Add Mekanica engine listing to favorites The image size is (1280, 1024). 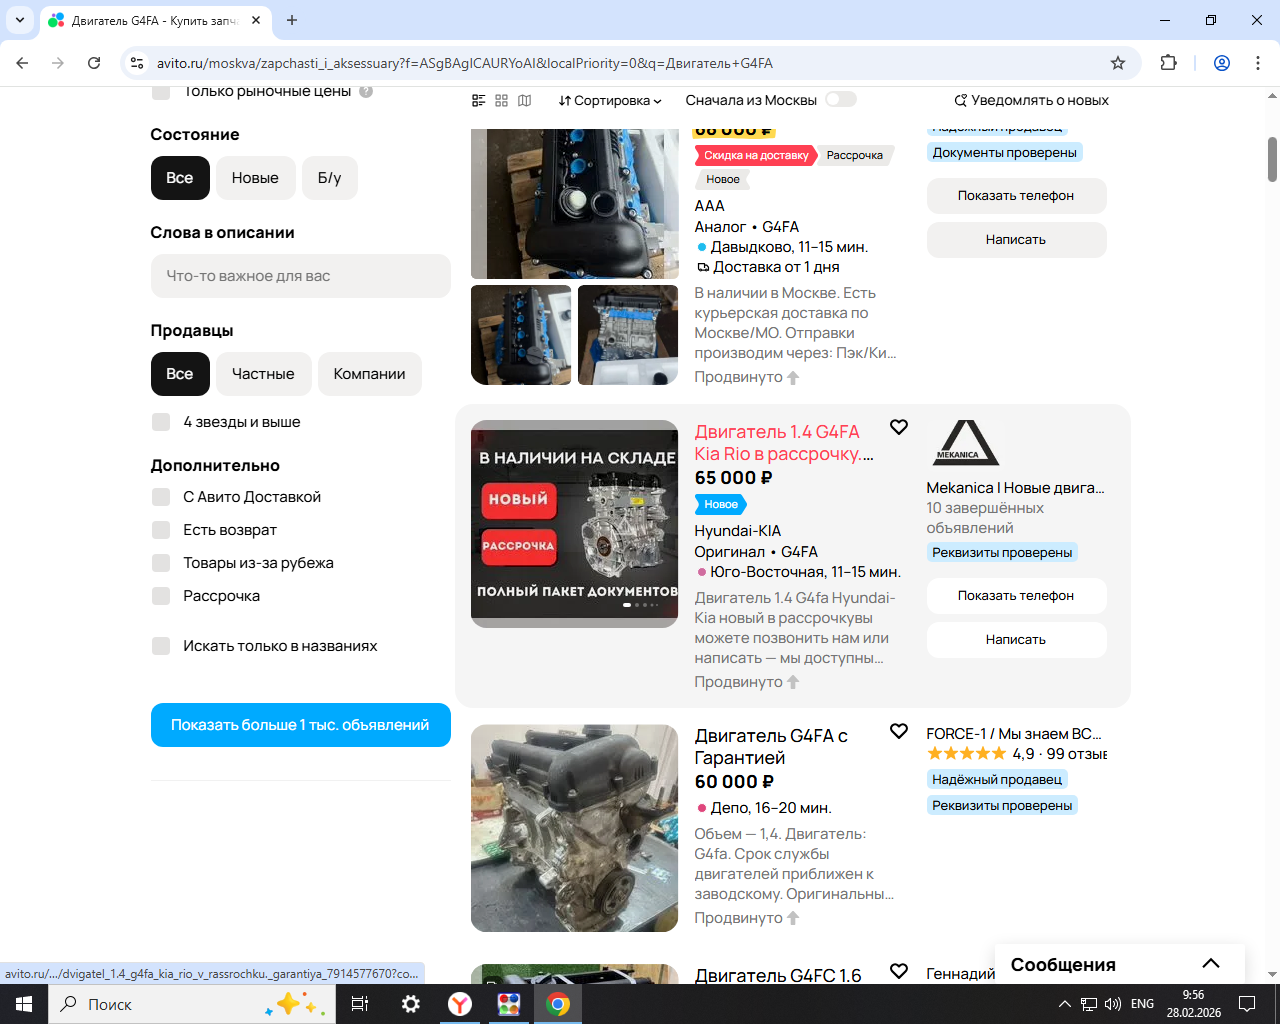click(x=899, y=427)
